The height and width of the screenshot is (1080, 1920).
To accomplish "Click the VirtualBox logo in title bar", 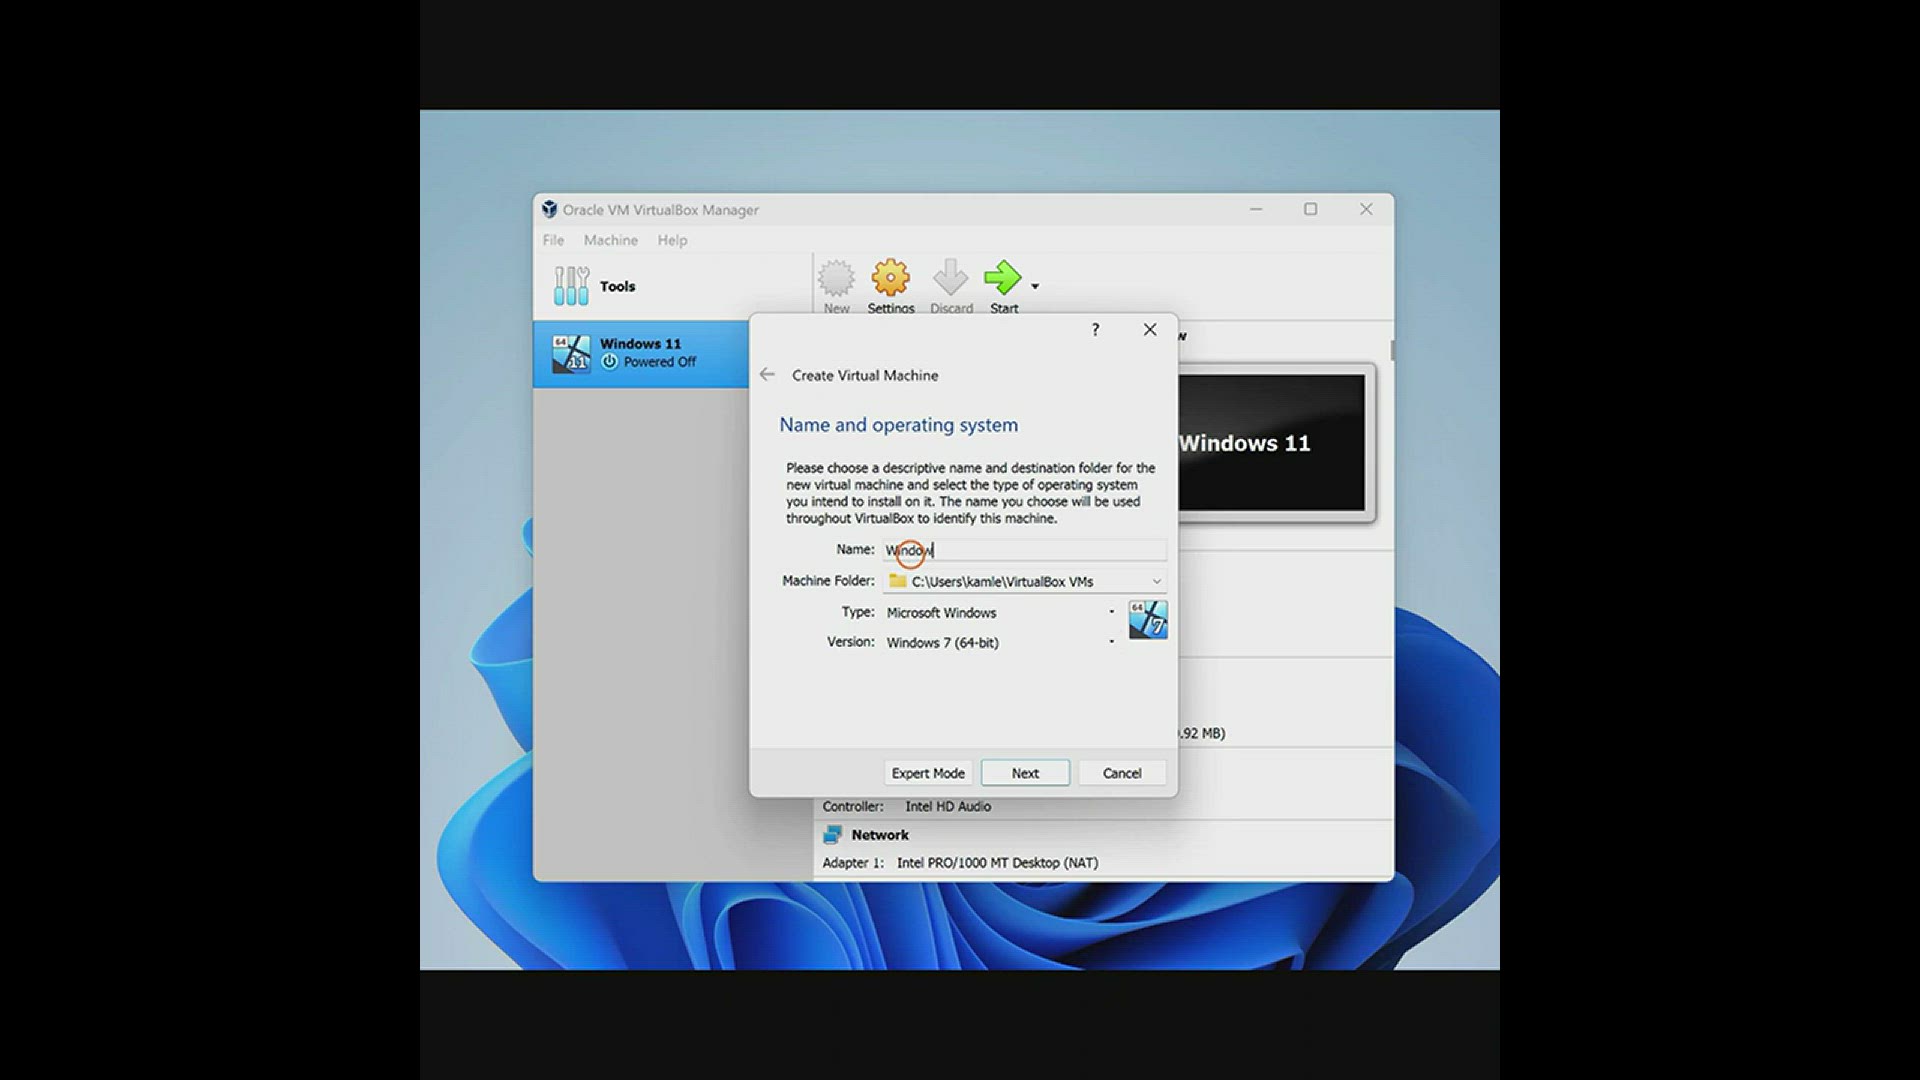I will tap(549, 209).
